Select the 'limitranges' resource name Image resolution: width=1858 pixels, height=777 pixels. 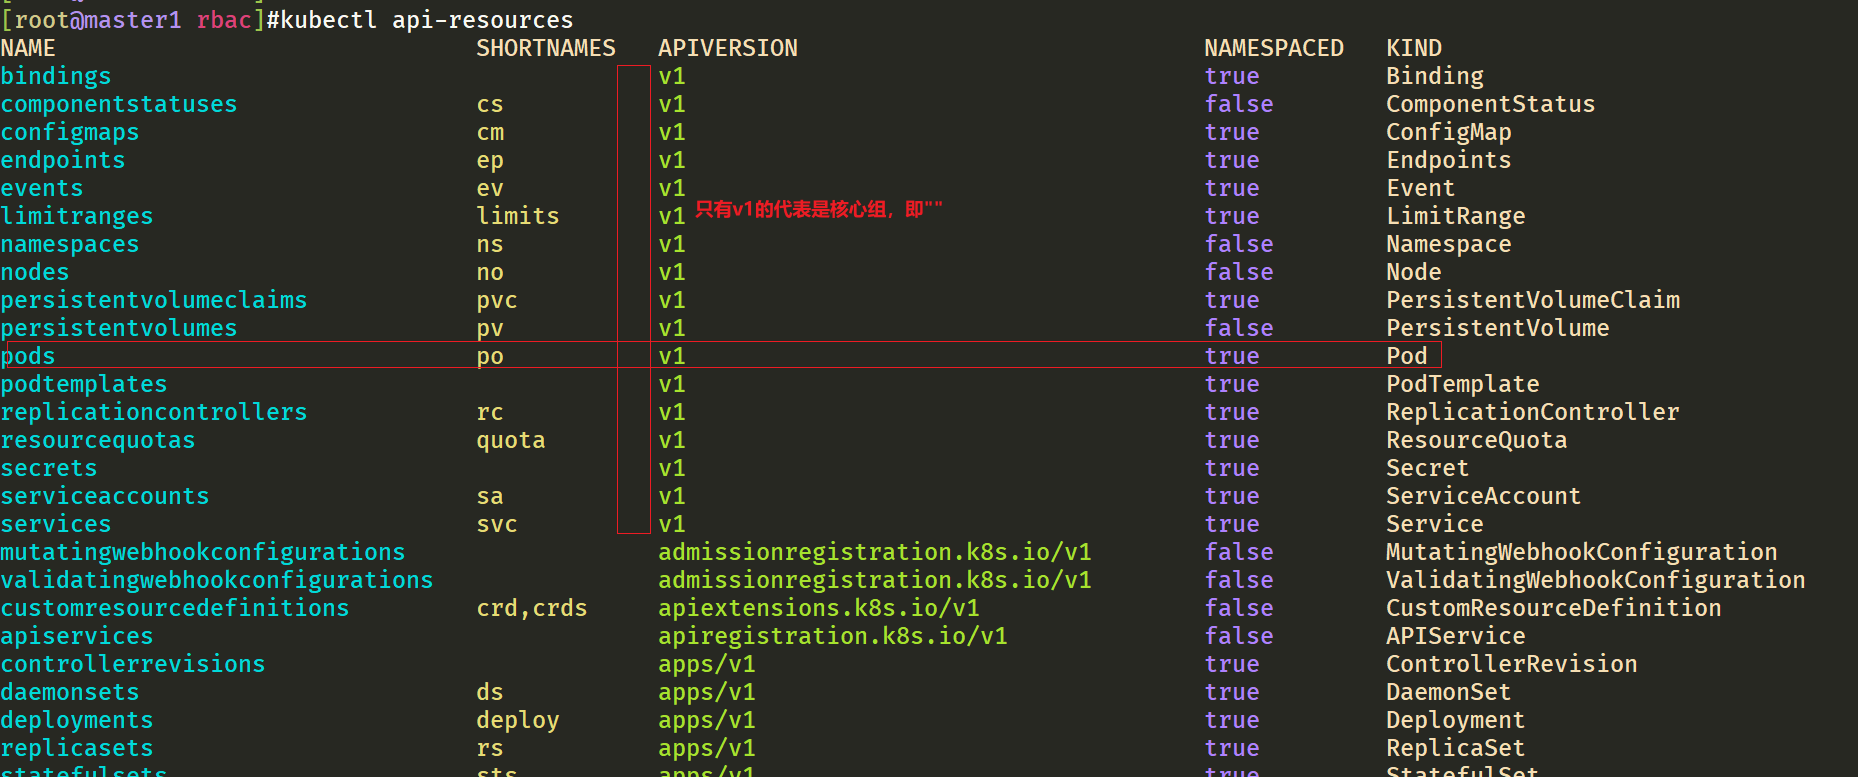77,216
